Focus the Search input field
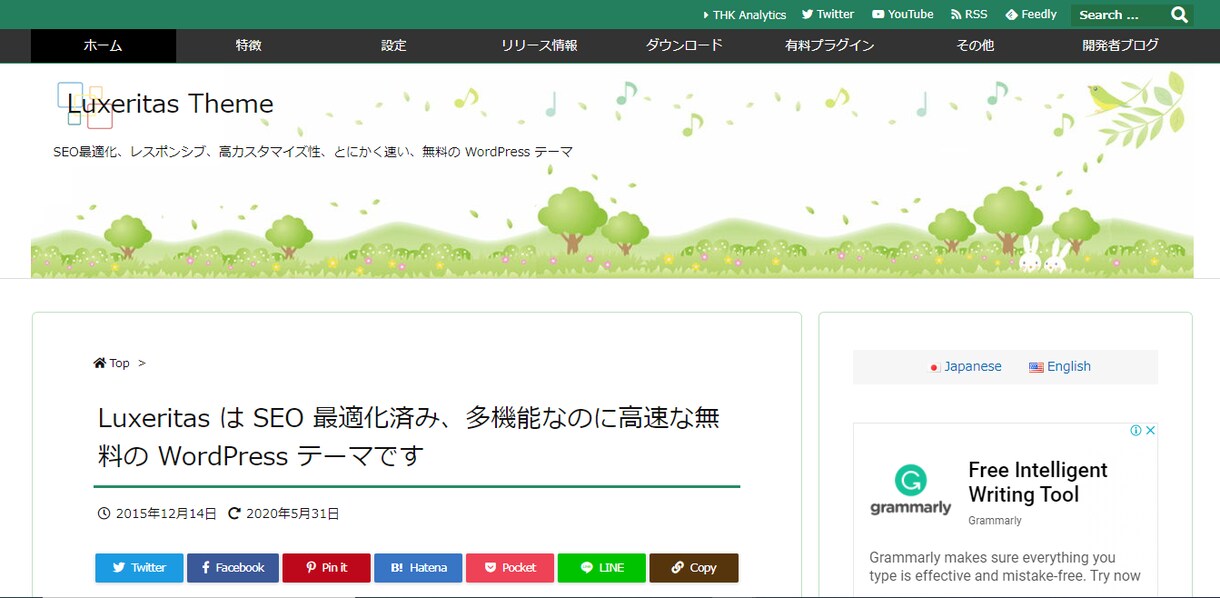The width and height of the screenshot is (1220, 598). (x=1118, y=15)
